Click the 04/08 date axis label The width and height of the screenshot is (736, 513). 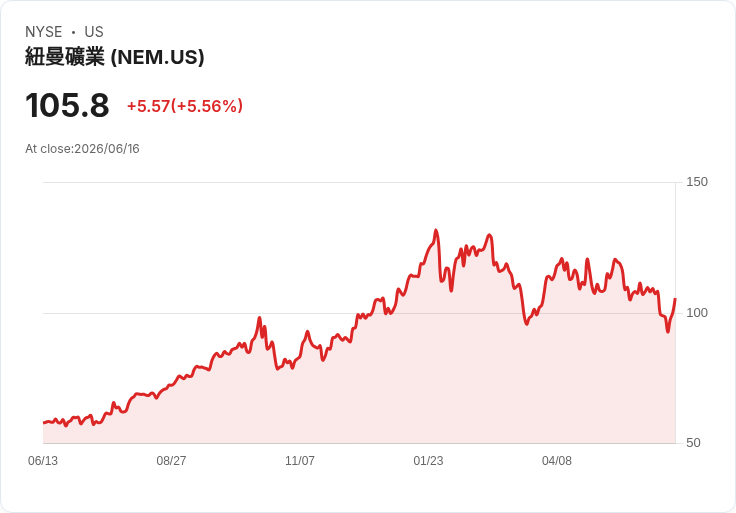tap(557, 461)
